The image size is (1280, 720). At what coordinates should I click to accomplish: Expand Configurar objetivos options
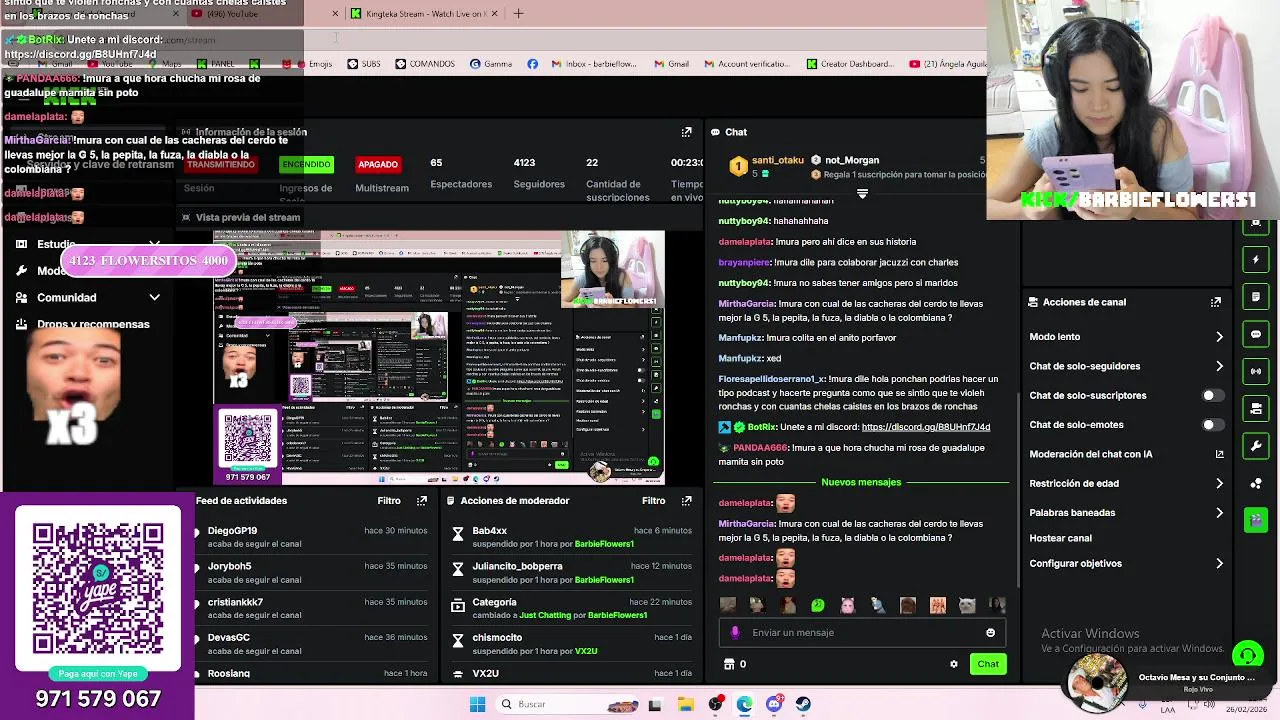click(x=1219, y=564)
